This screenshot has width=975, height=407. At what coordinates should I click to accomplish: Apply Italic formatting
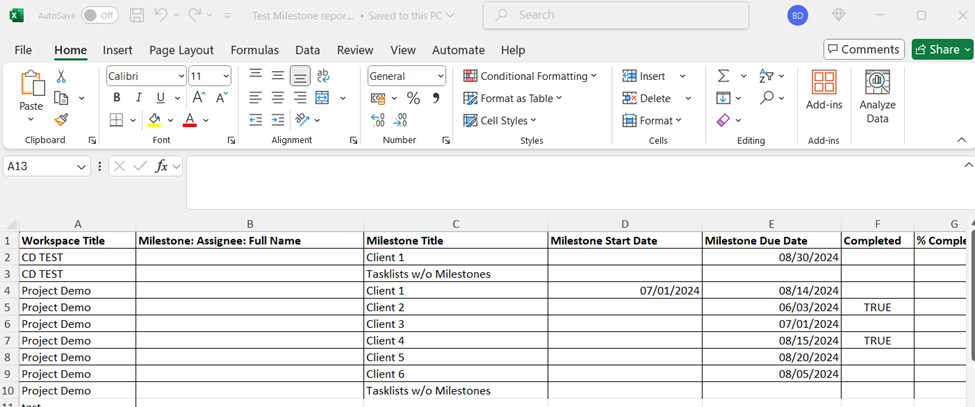pyautogui.click(x=138, y=98)
